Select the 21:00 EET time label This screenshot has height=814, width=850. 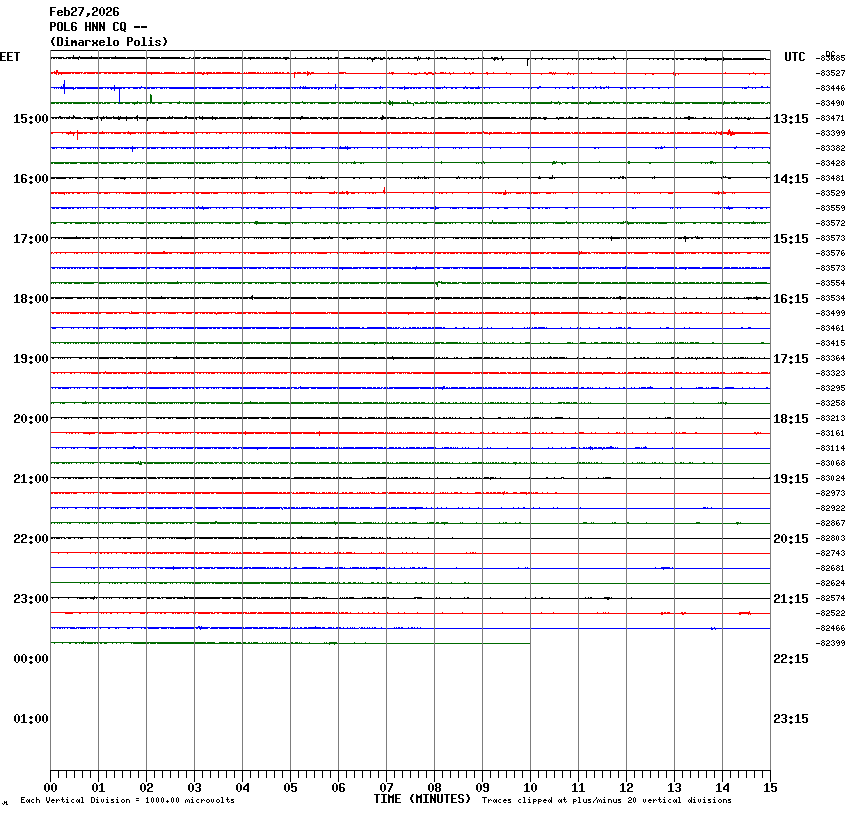point(30,479)
